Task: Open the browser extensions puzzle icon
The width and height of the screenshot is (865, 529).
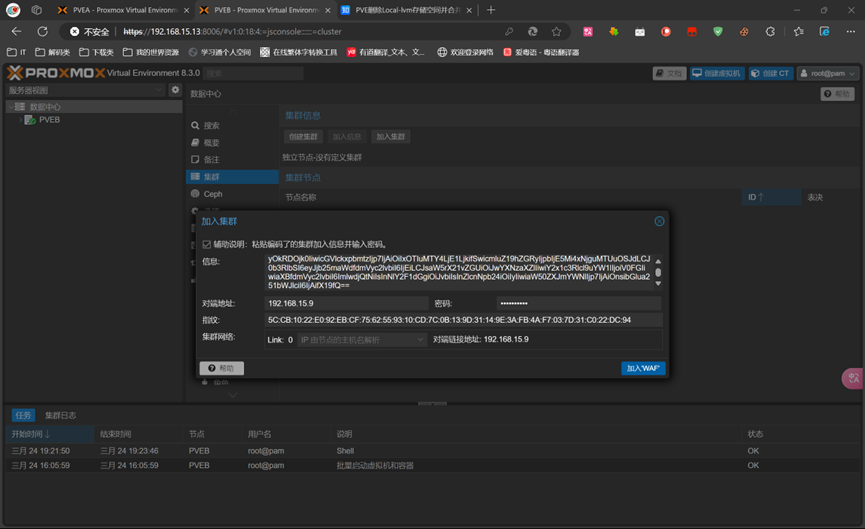Action: 770,32
